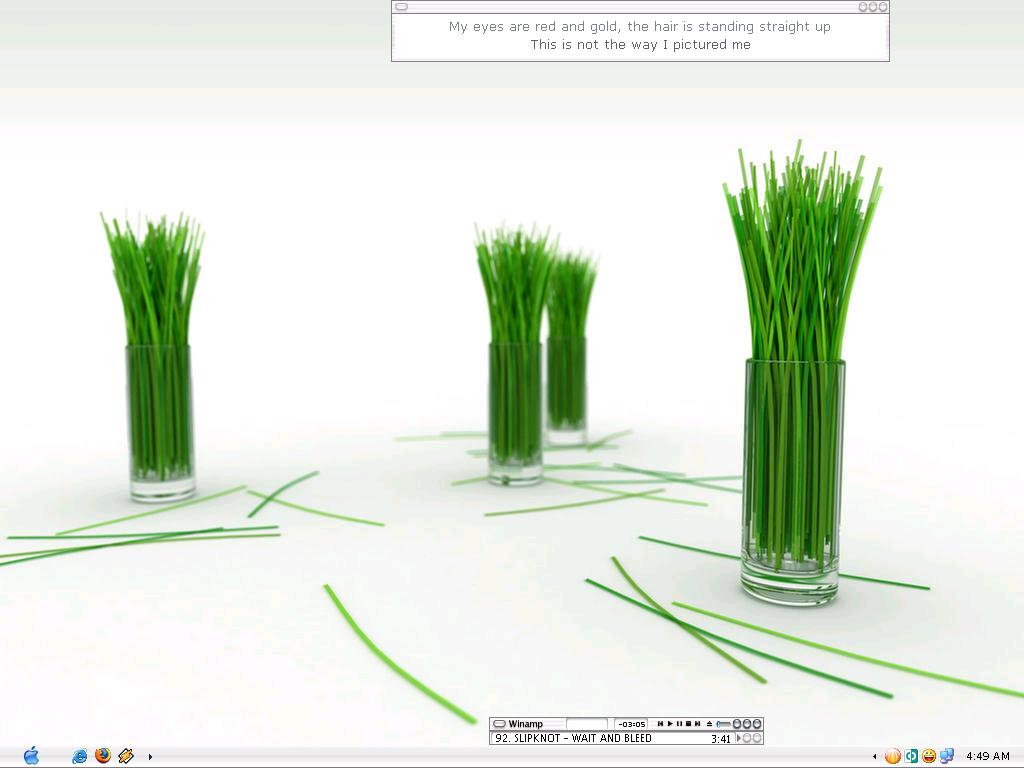The width and height of the screenshot is (1024, 768).
Task: Skip to next track in Winamp
Action: [697, 724]
